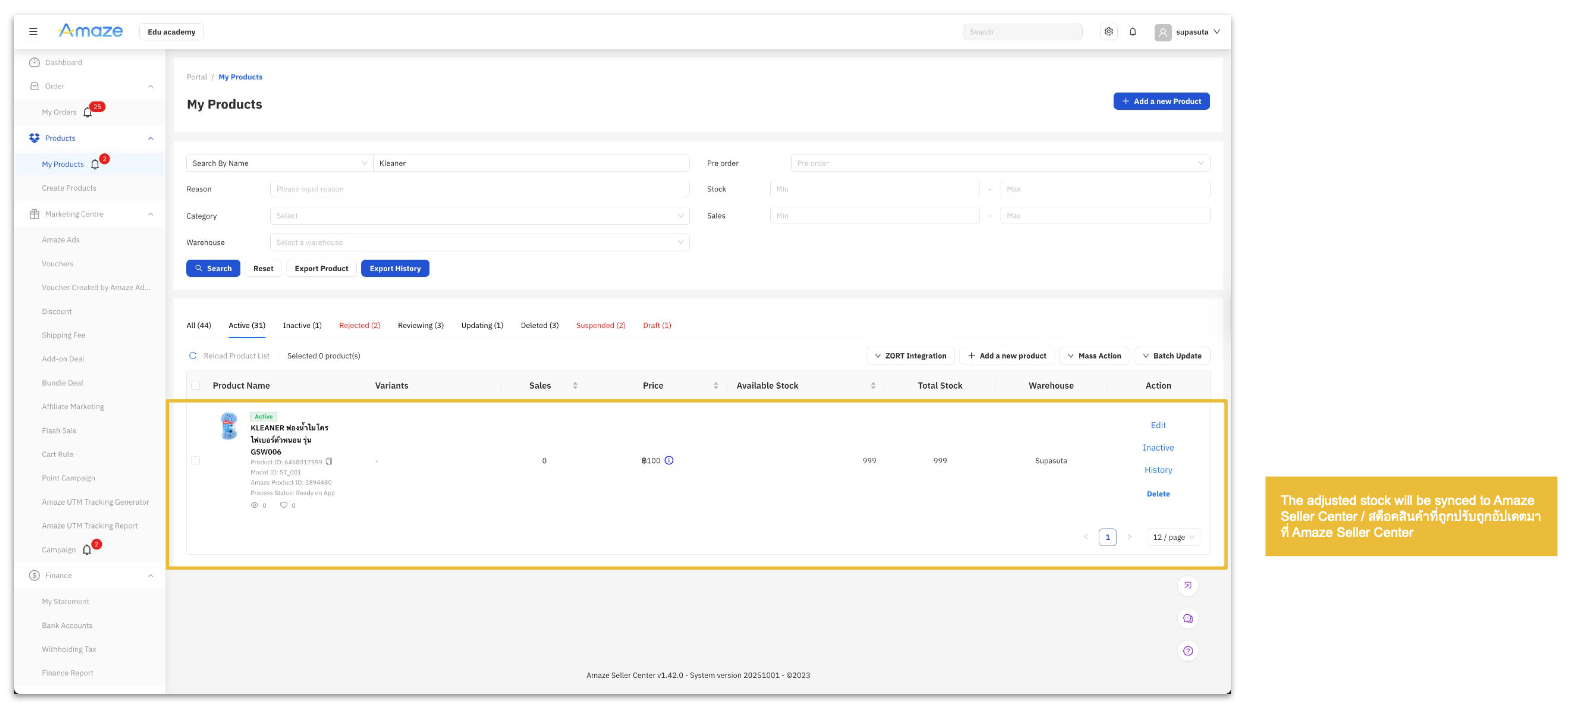Screen dimensions: 1577x724
Task: Collapse the Marketing Centre sidebar section
Action: (151, 214)
